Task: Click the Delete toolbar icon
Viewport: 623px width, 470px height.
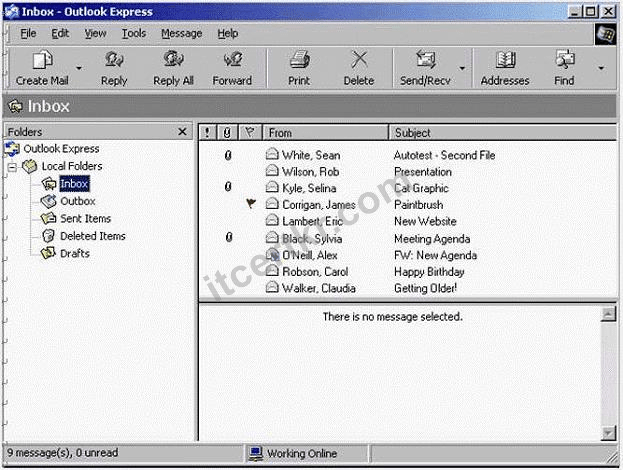Action: (359, 60)
